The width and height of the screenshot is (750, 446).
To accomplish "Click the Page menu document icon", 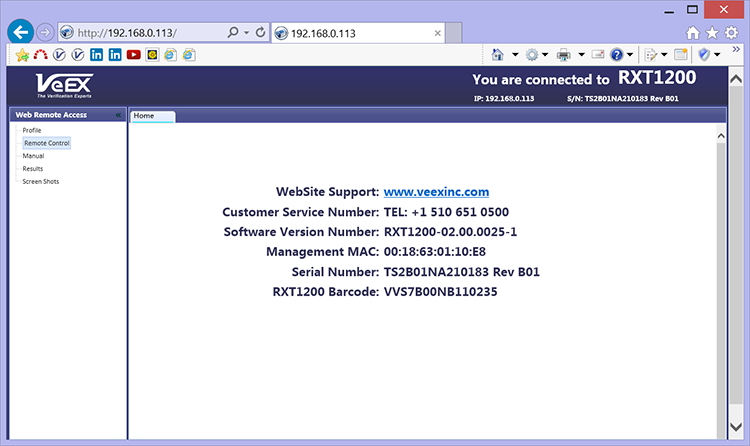I will [x=651, y=55].
